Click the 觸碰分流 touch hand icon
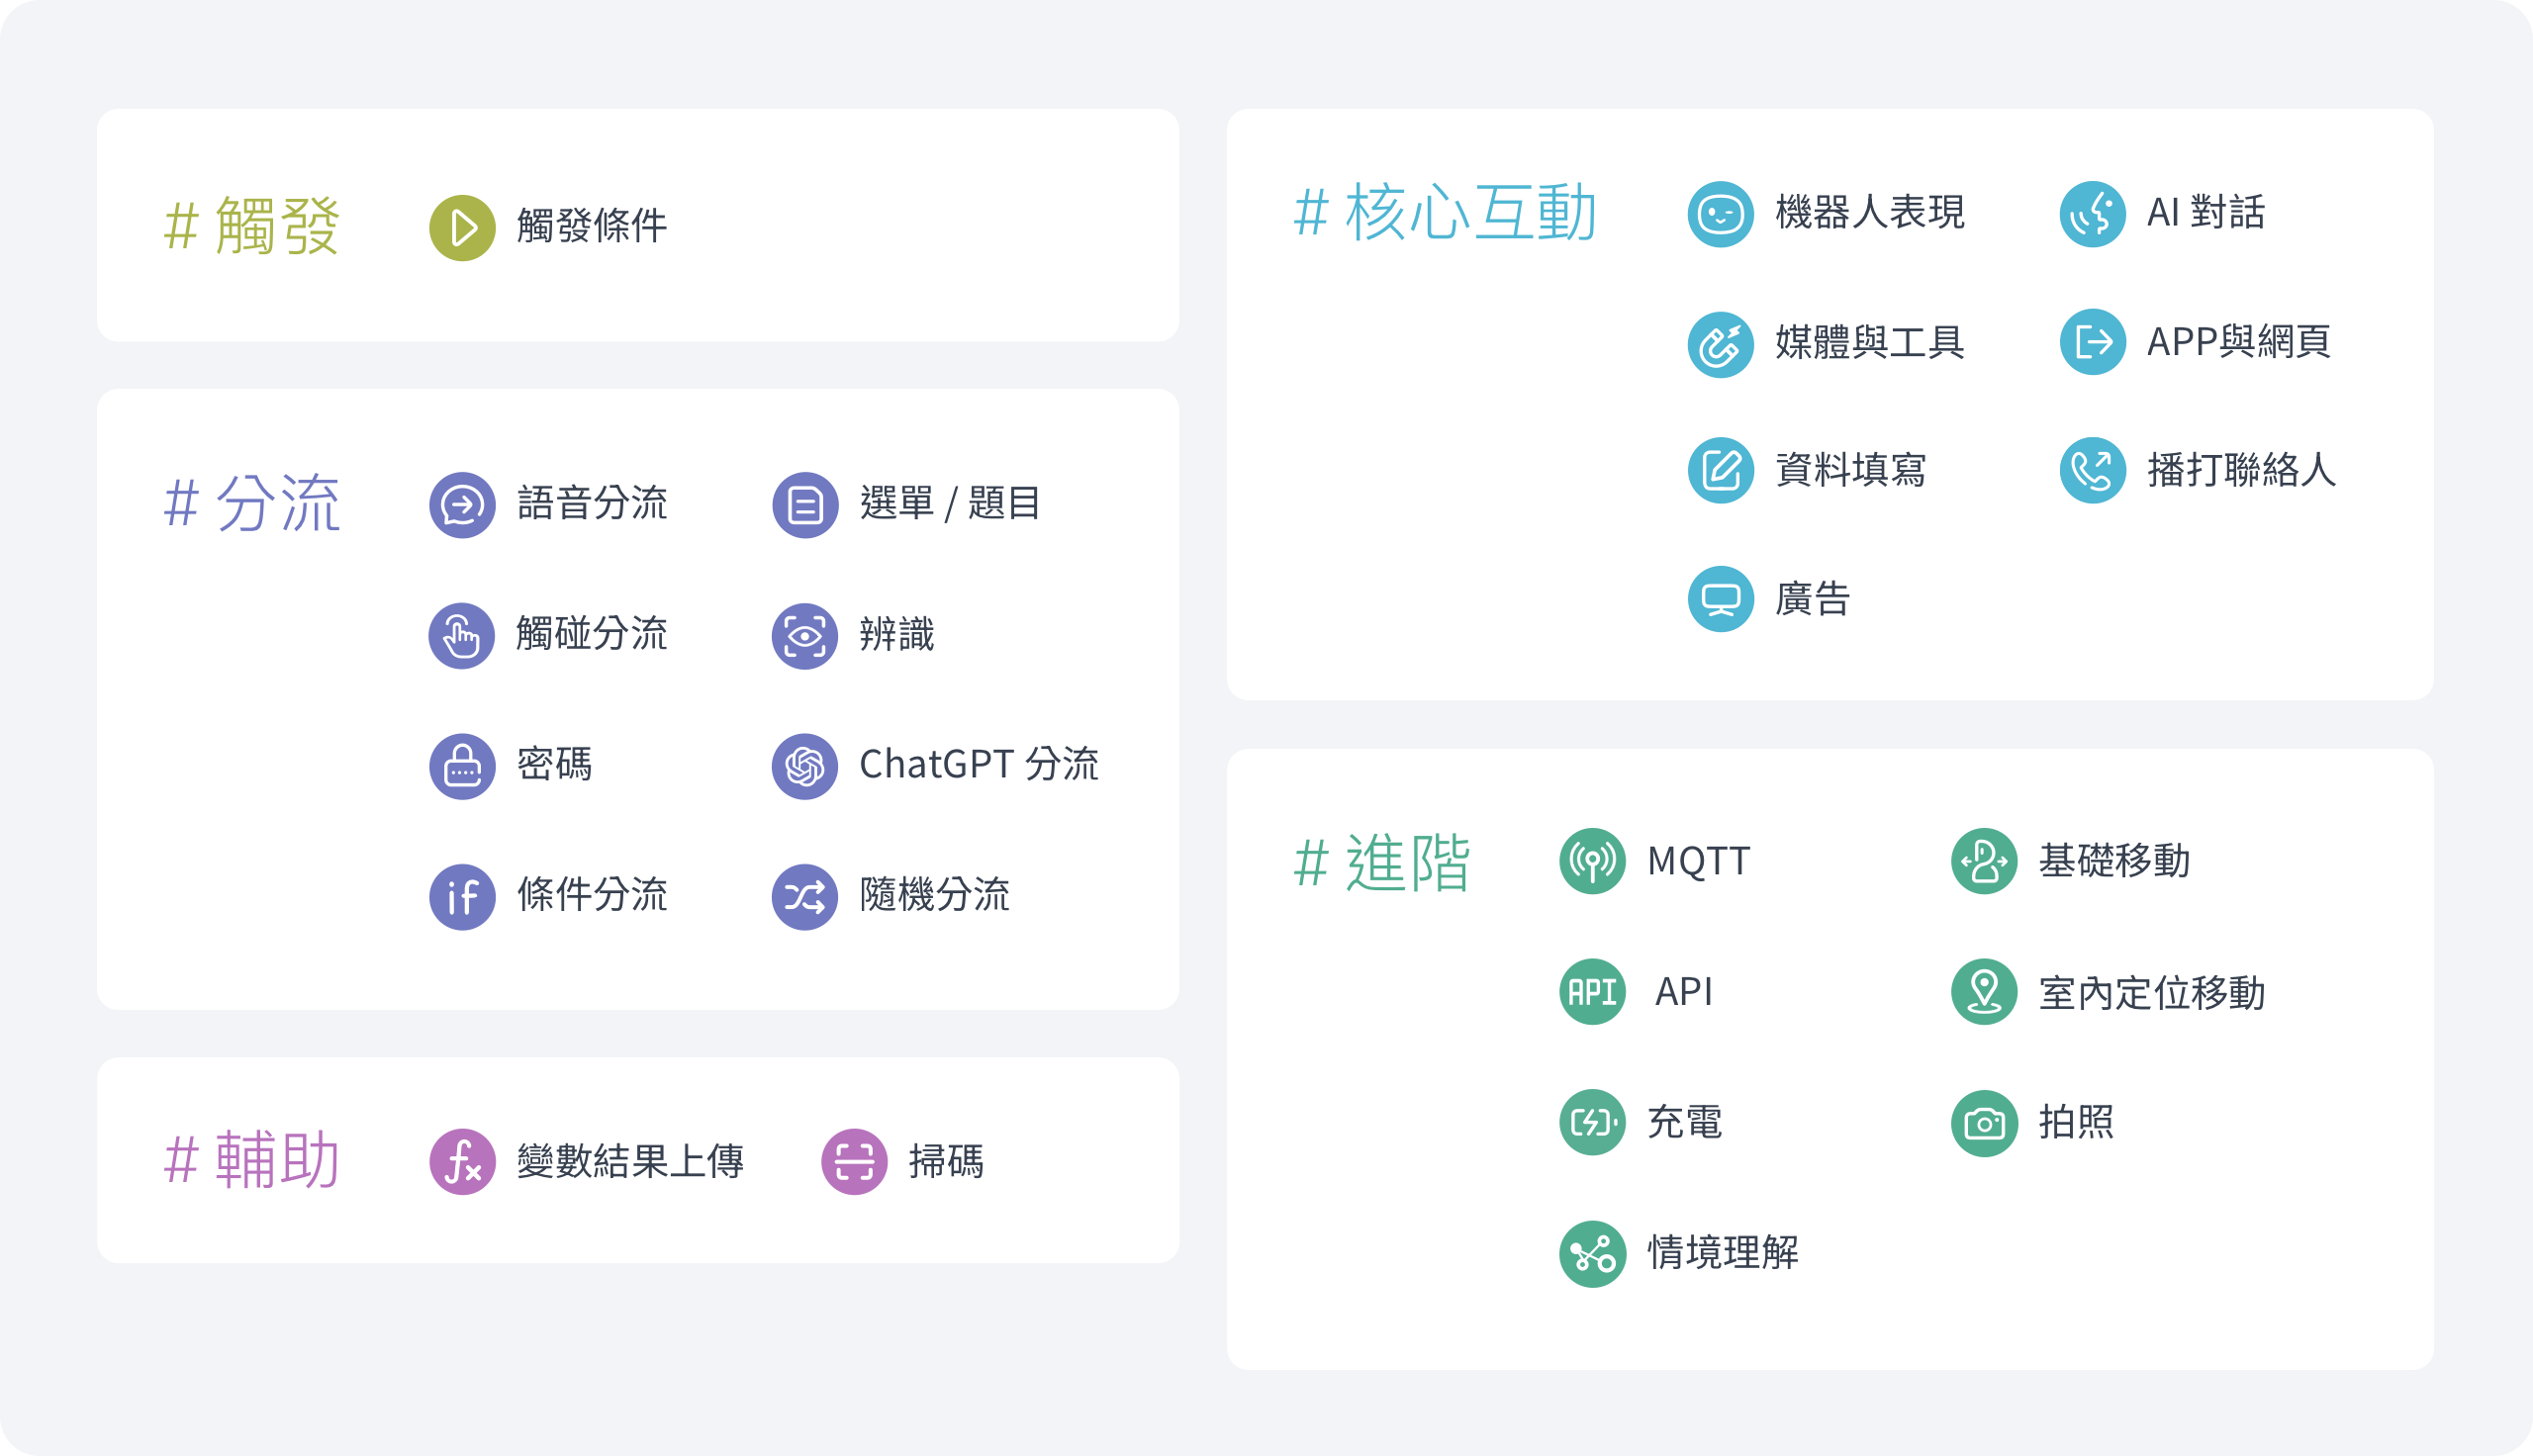The height and width of the screenshot is (1456, 2533). click(x=462, y=636)
